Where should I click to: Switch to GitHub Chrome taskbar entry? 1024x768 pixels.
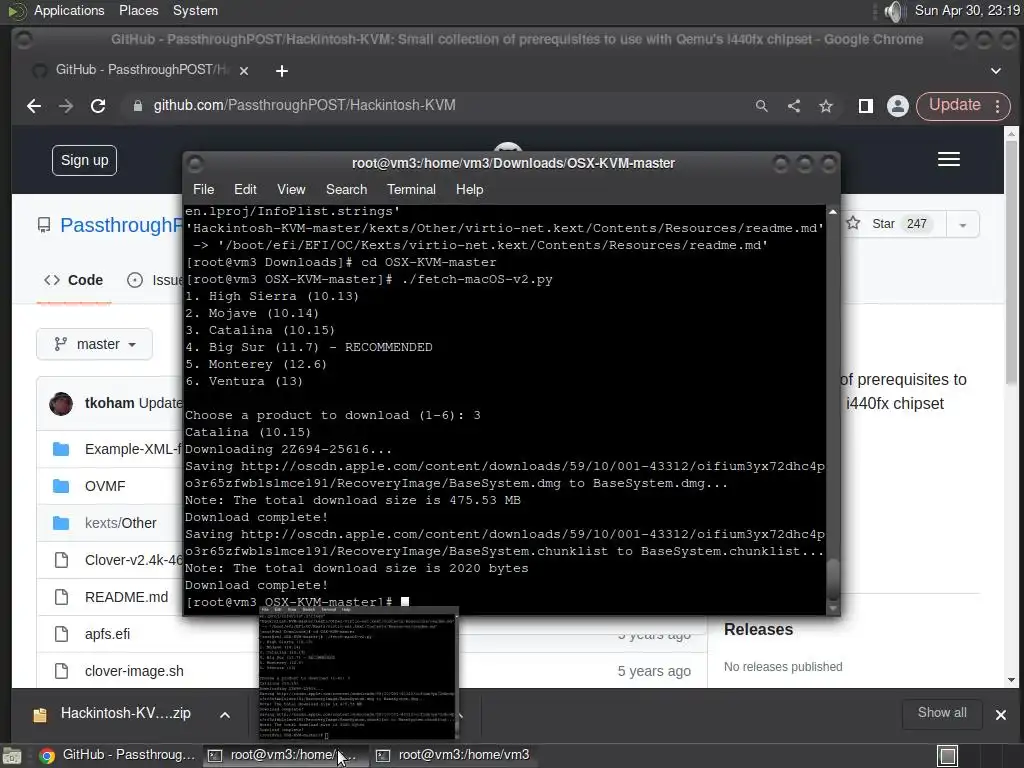(118, 755)
